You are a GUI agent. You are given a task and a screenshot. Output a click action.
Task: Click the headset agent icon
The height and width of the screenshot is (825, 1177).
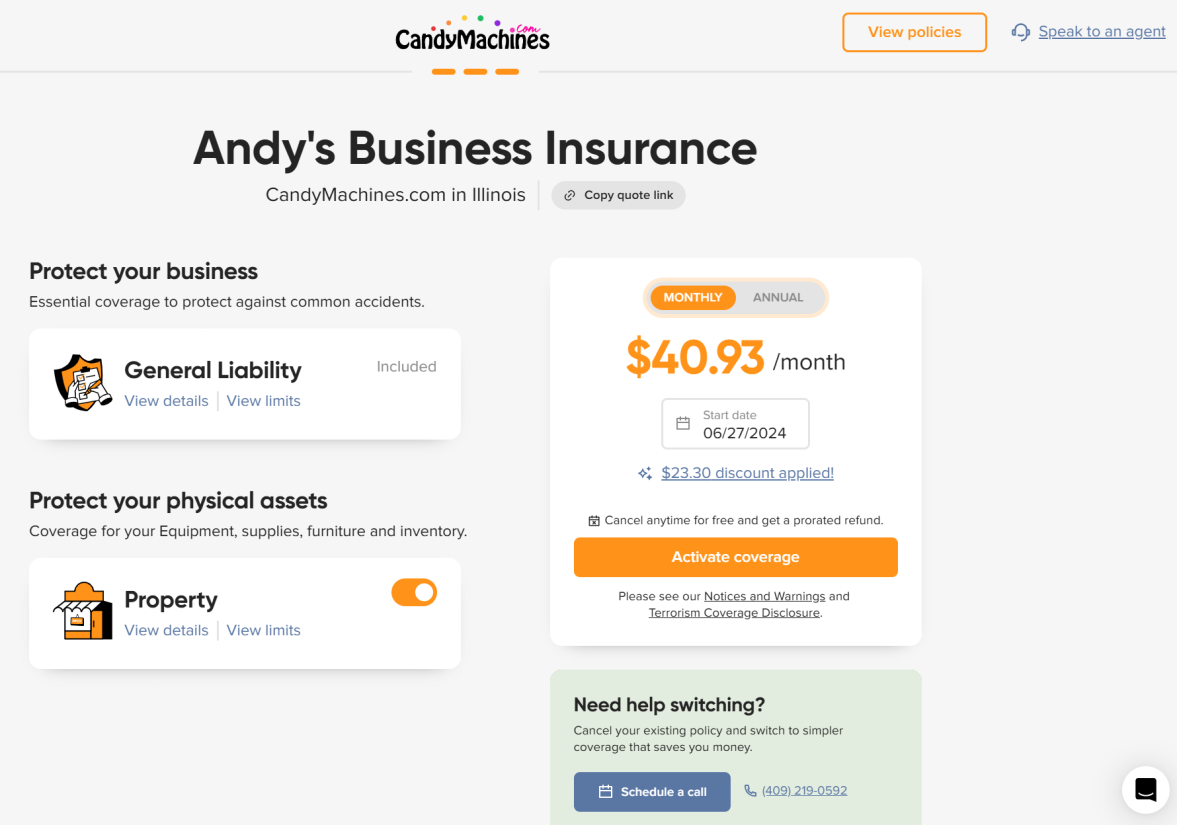click(1020, 32)
